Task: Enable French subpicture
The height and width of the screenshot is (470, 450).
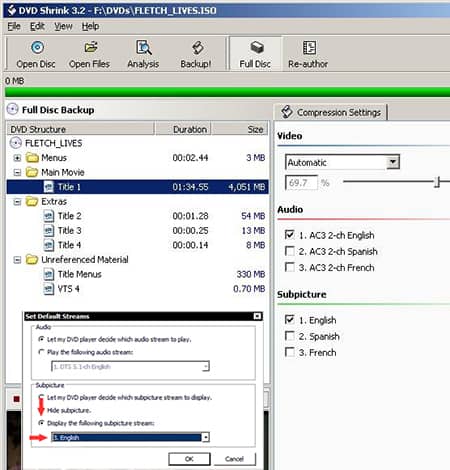Action: tap(290, 352)
